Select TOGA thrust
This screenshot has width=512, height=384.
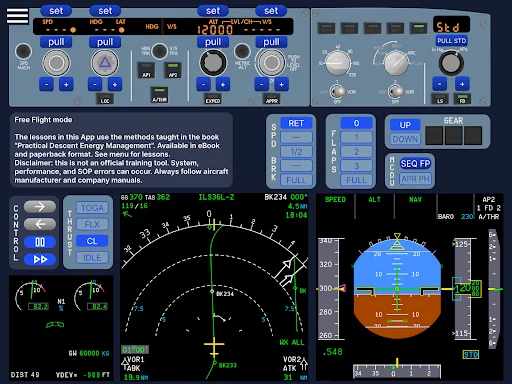click(92, 208)
